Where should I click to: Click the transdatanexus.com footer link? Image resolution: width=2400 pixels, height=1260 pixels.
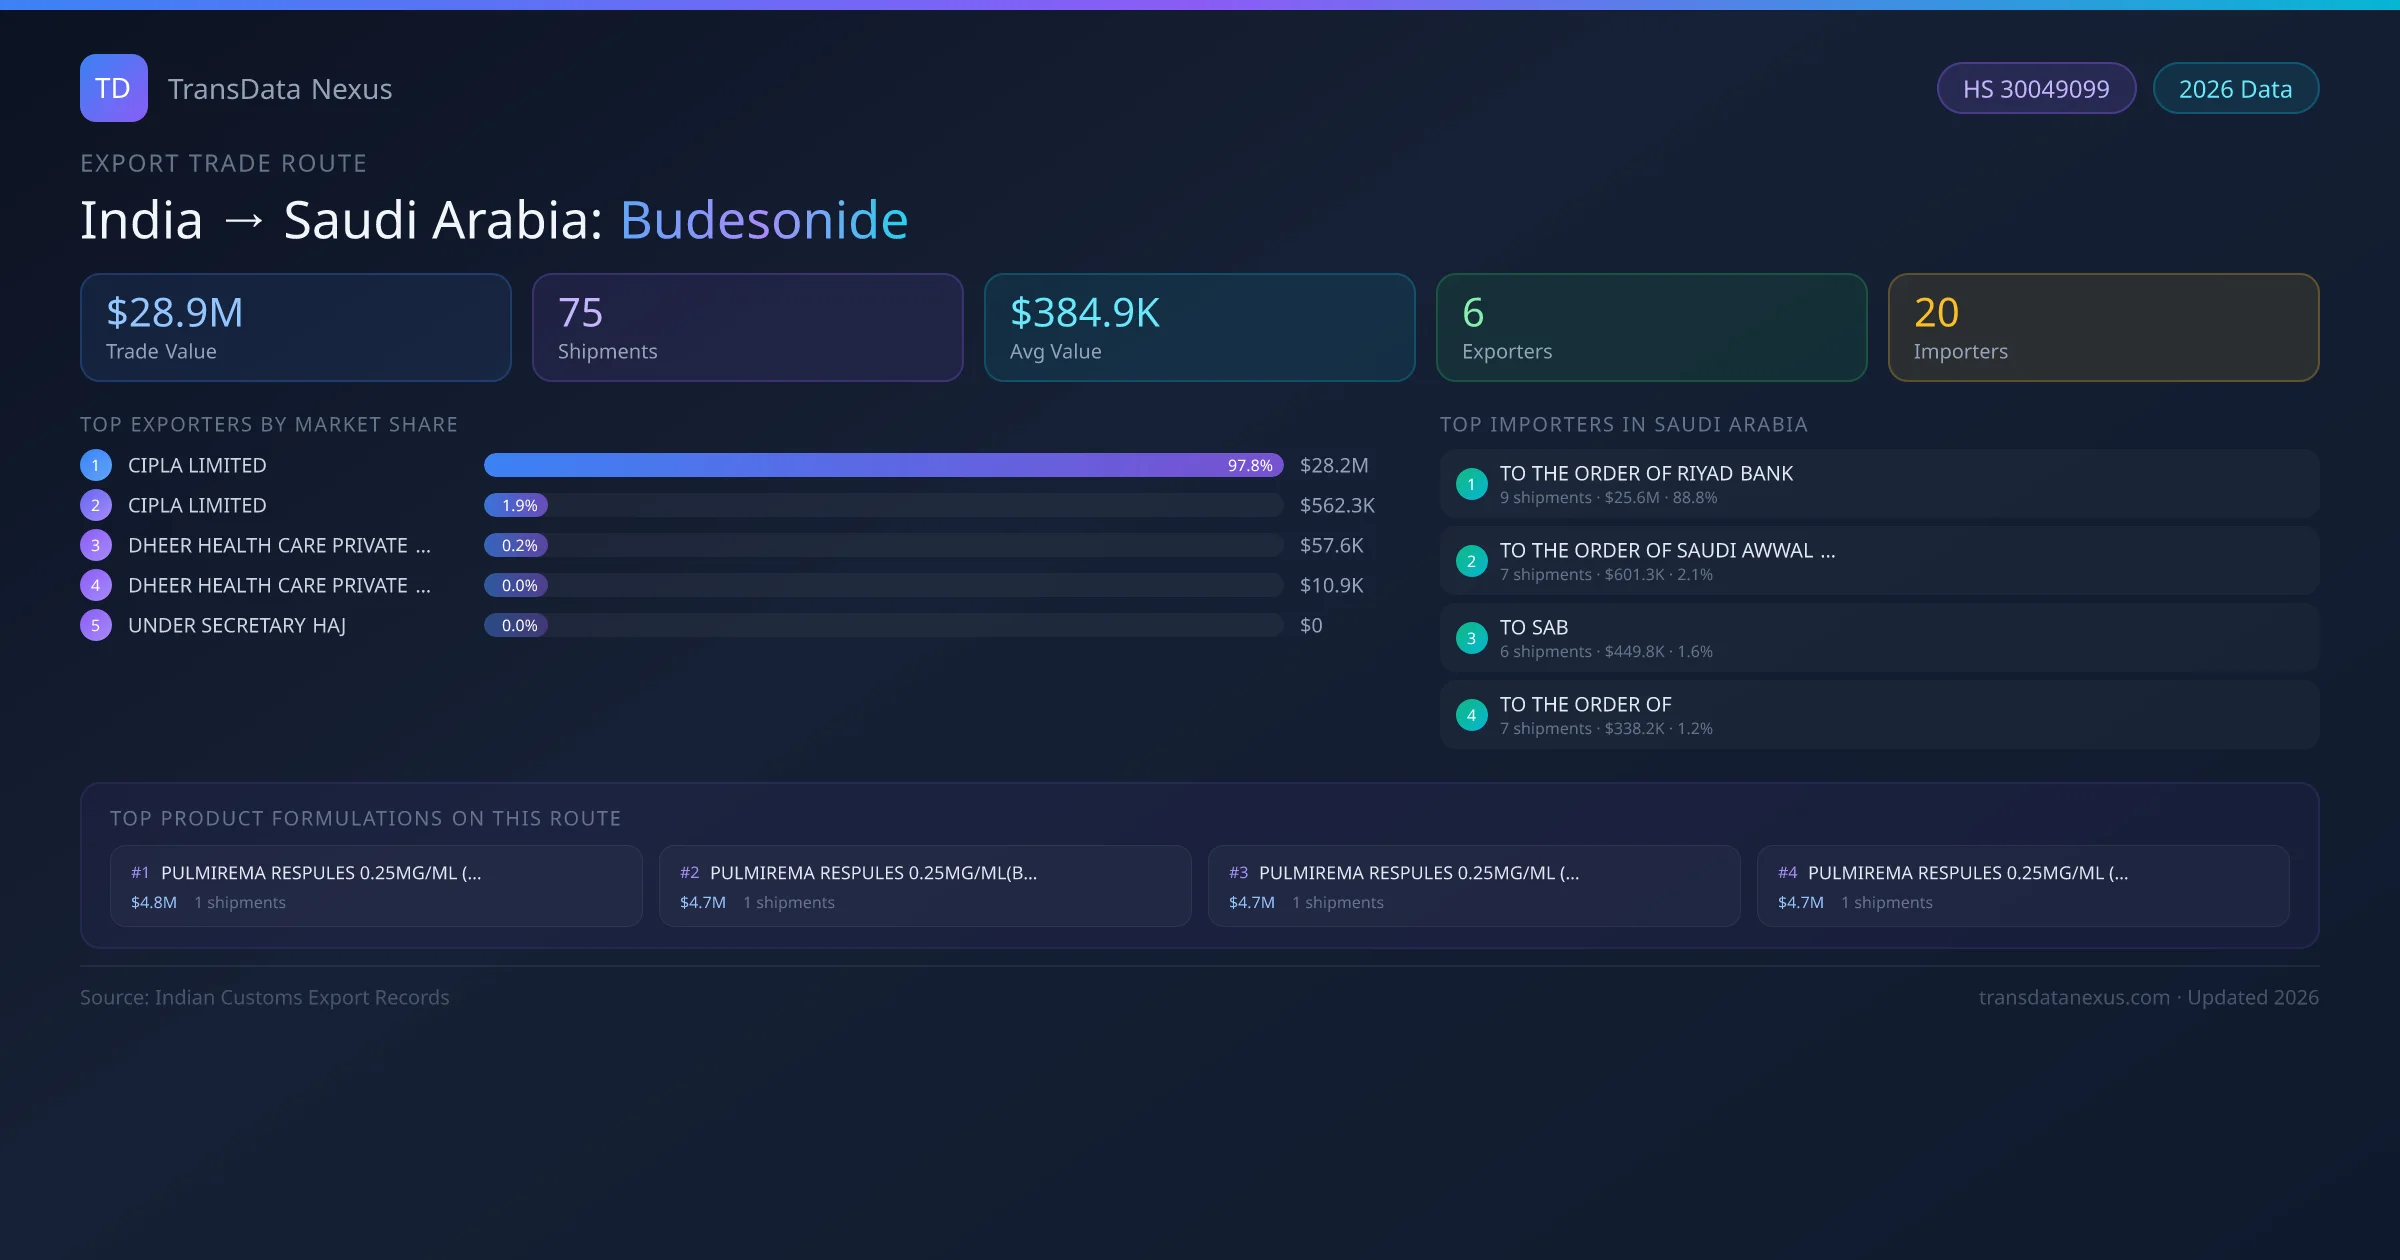click(x=2074, y=997)
